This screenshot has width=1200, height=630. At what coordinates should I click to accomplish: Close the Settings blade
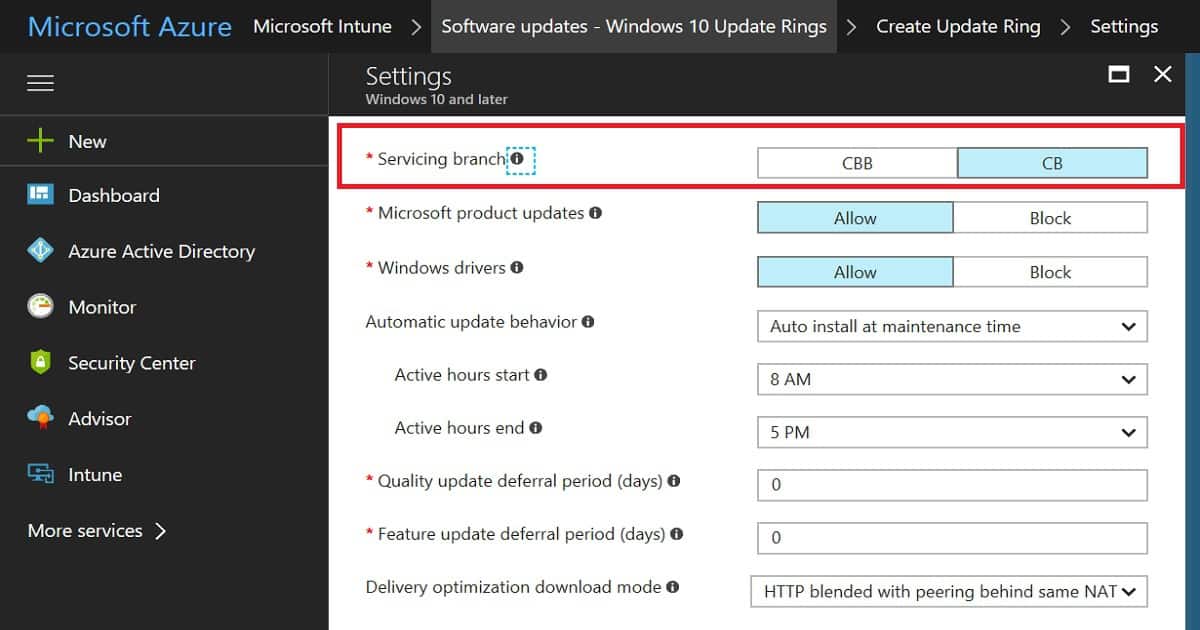coord(1162,74)
